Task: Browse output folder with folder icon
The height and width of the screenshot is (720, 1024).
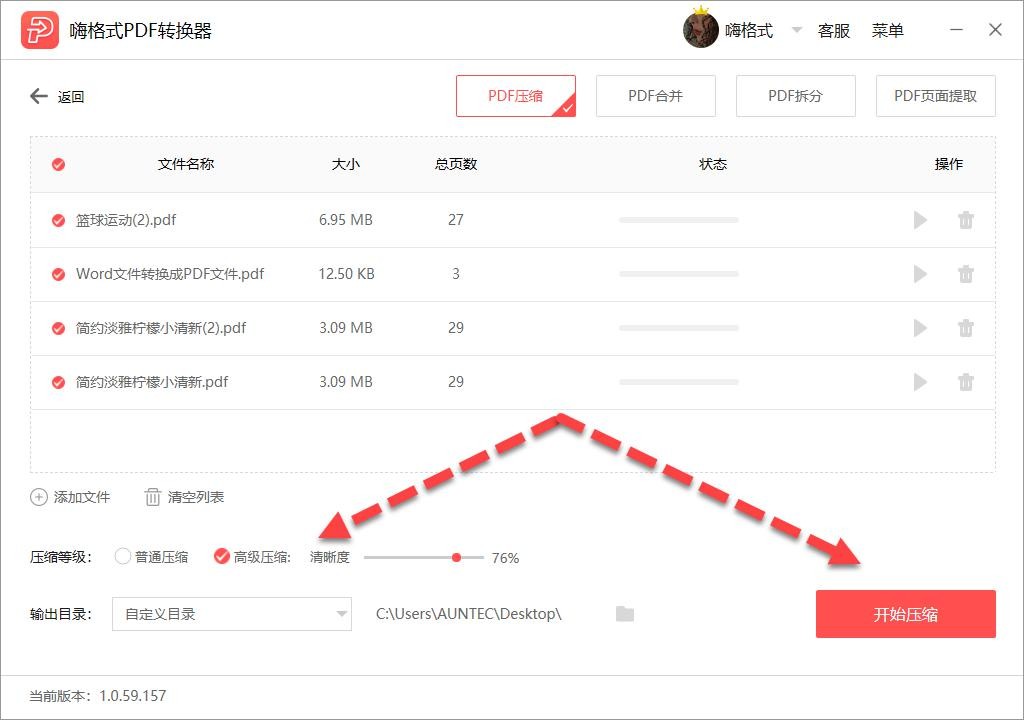Action: (x=625, y=614)
